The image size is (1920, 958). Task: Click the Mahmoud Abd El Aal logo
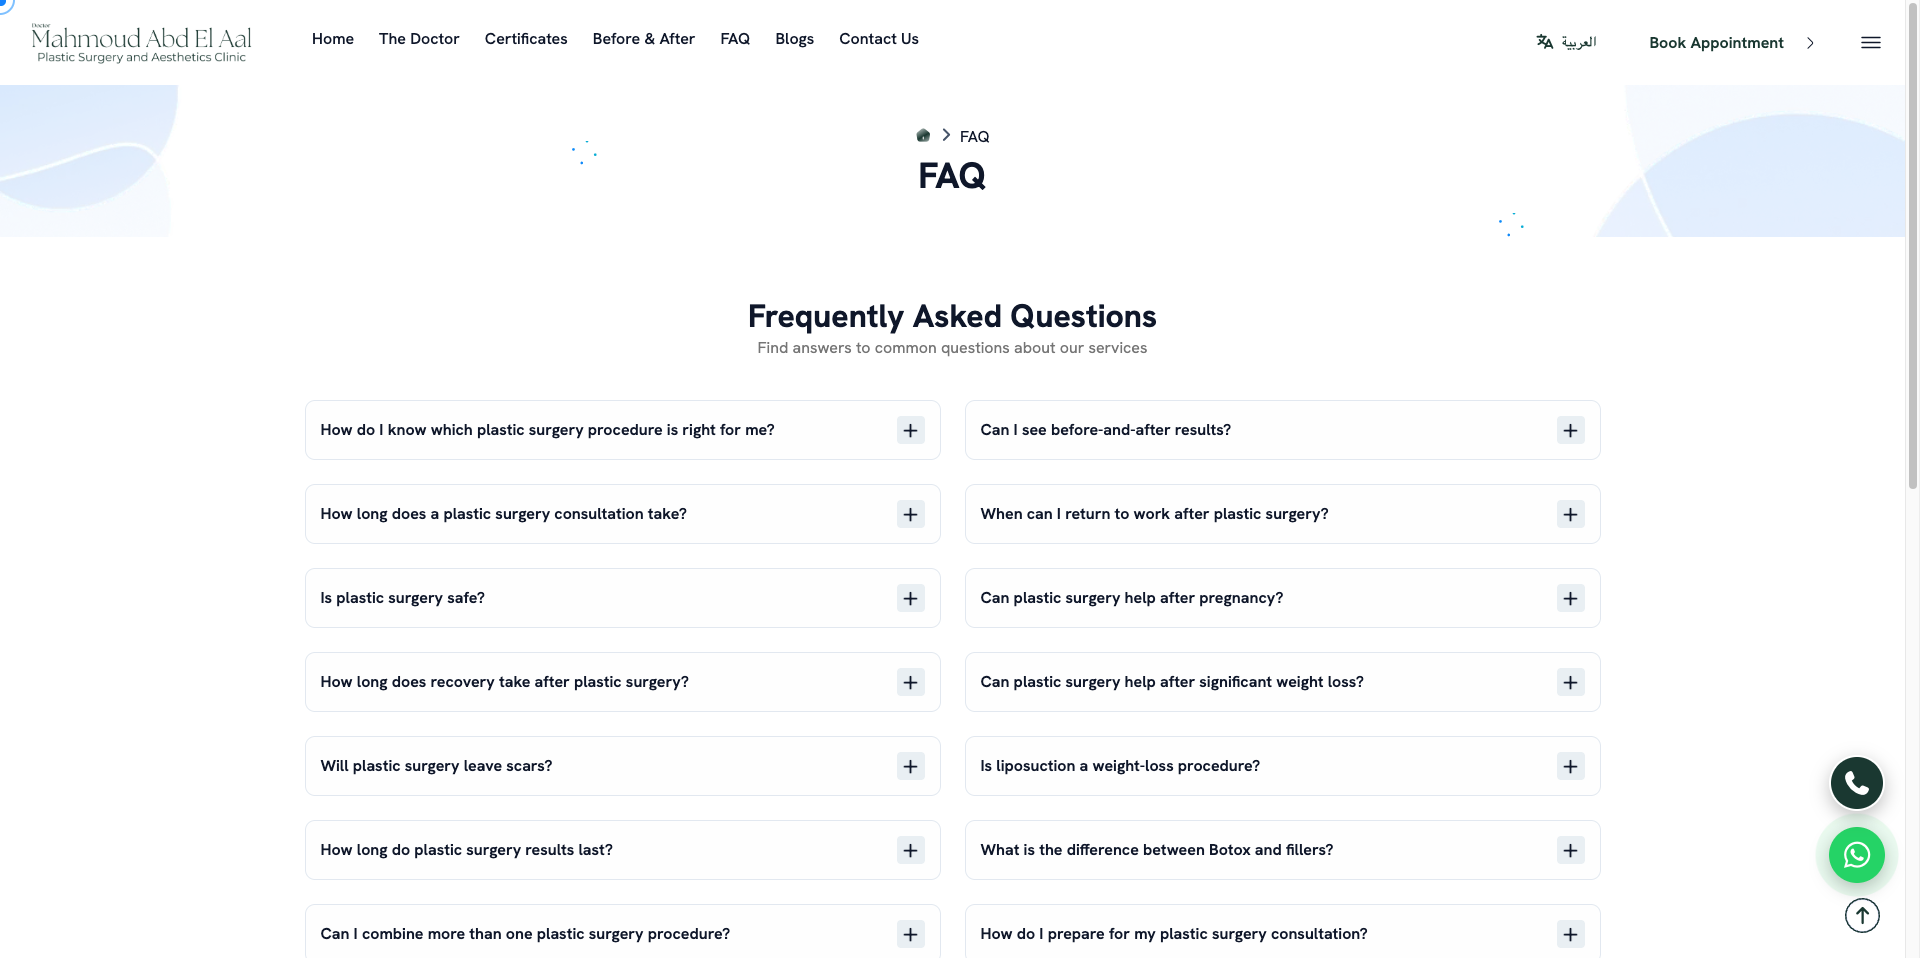[x=141, y=43]
